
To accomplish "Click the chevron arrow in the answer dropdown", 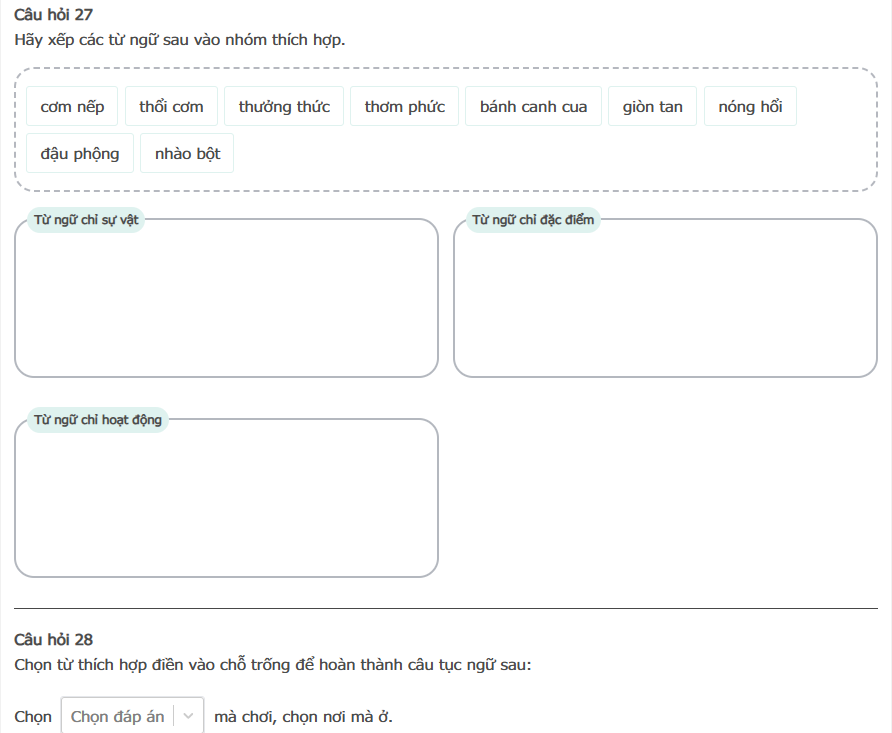I will (188, 717).
